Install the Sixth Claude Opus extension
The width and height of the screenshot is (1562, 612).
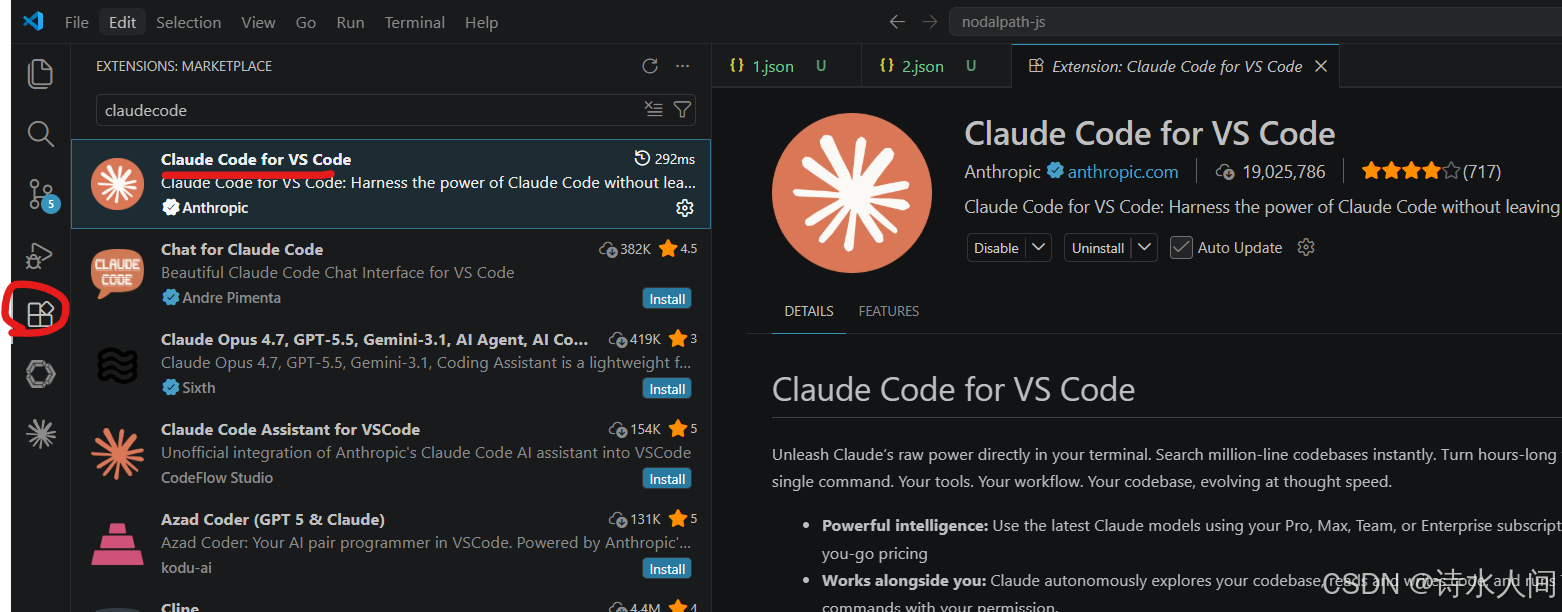pyautogui.click(x=667, y=389)
